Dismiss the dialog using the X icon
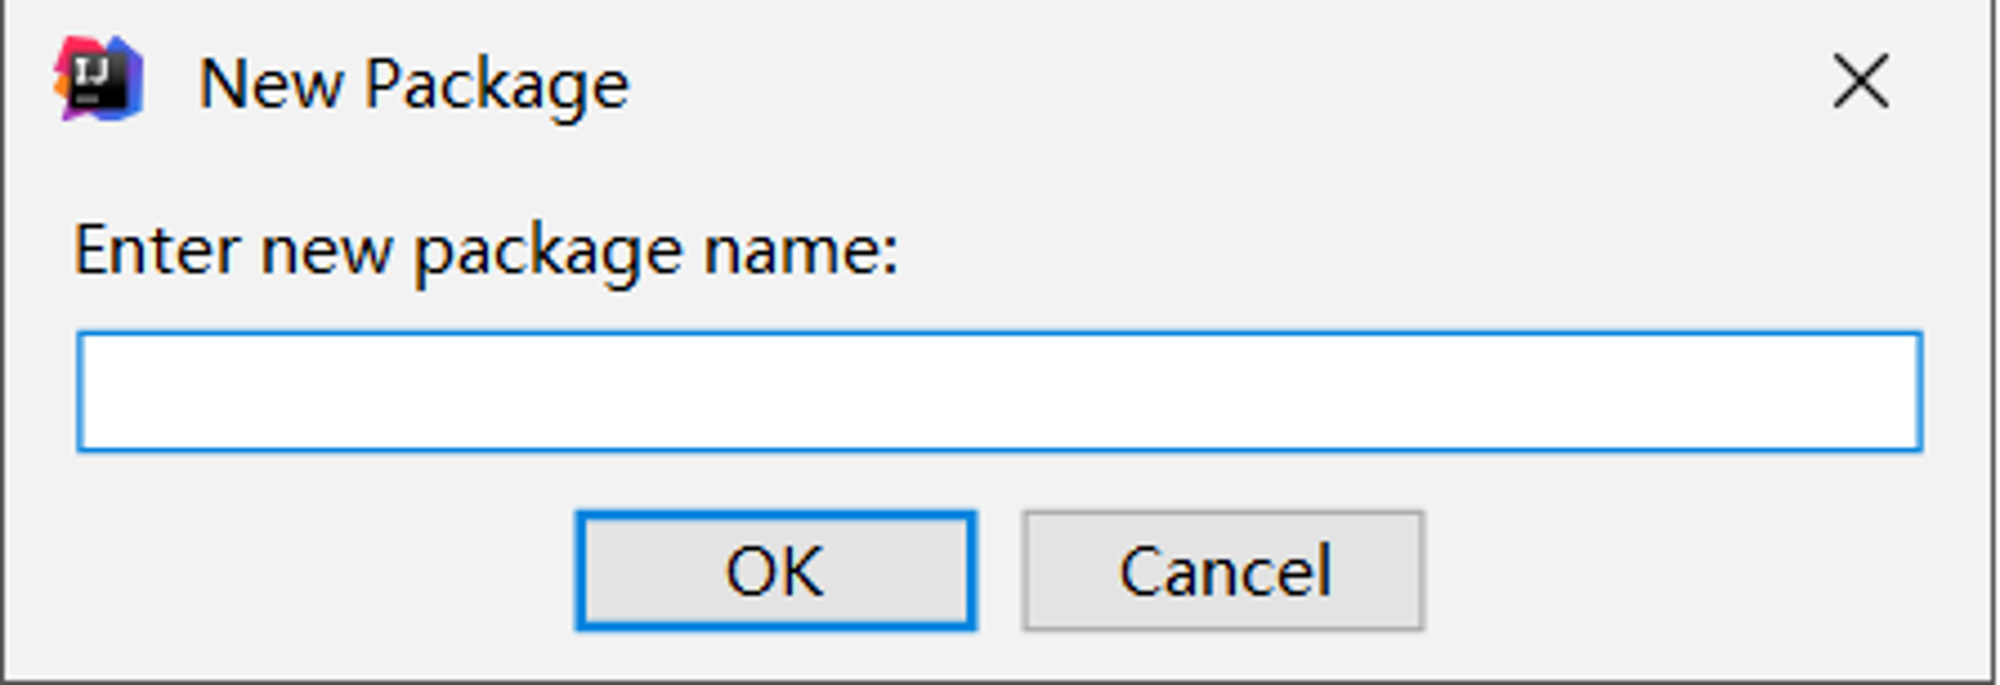This screenshot has width=2000, height=685. (1860, 82)
